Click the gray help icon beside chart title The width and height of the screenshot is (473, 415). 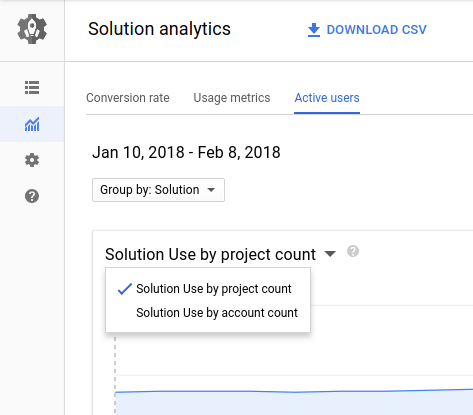[353, 251]
